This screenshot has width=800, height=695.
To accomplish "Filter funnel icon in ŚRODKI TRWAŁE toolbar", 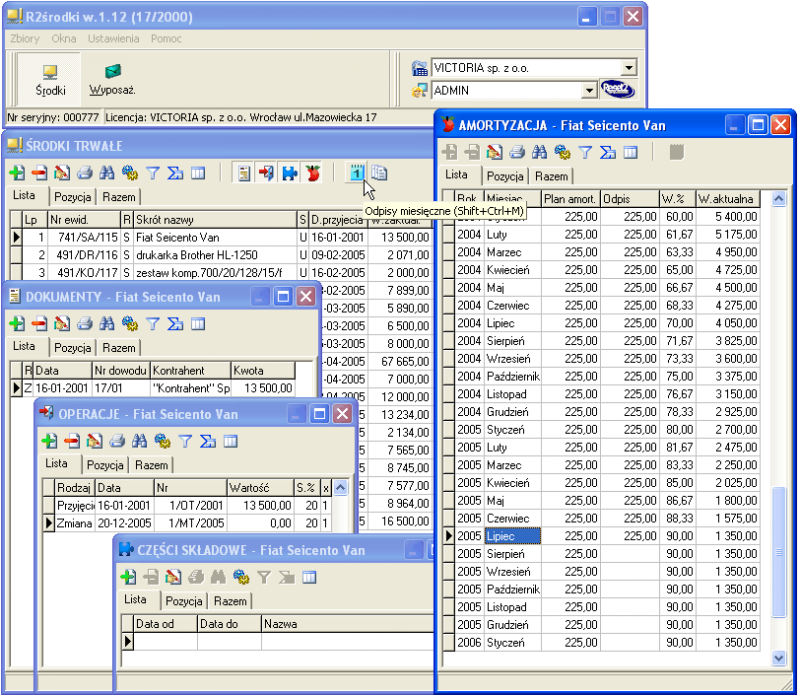I will tap(153, 173).
